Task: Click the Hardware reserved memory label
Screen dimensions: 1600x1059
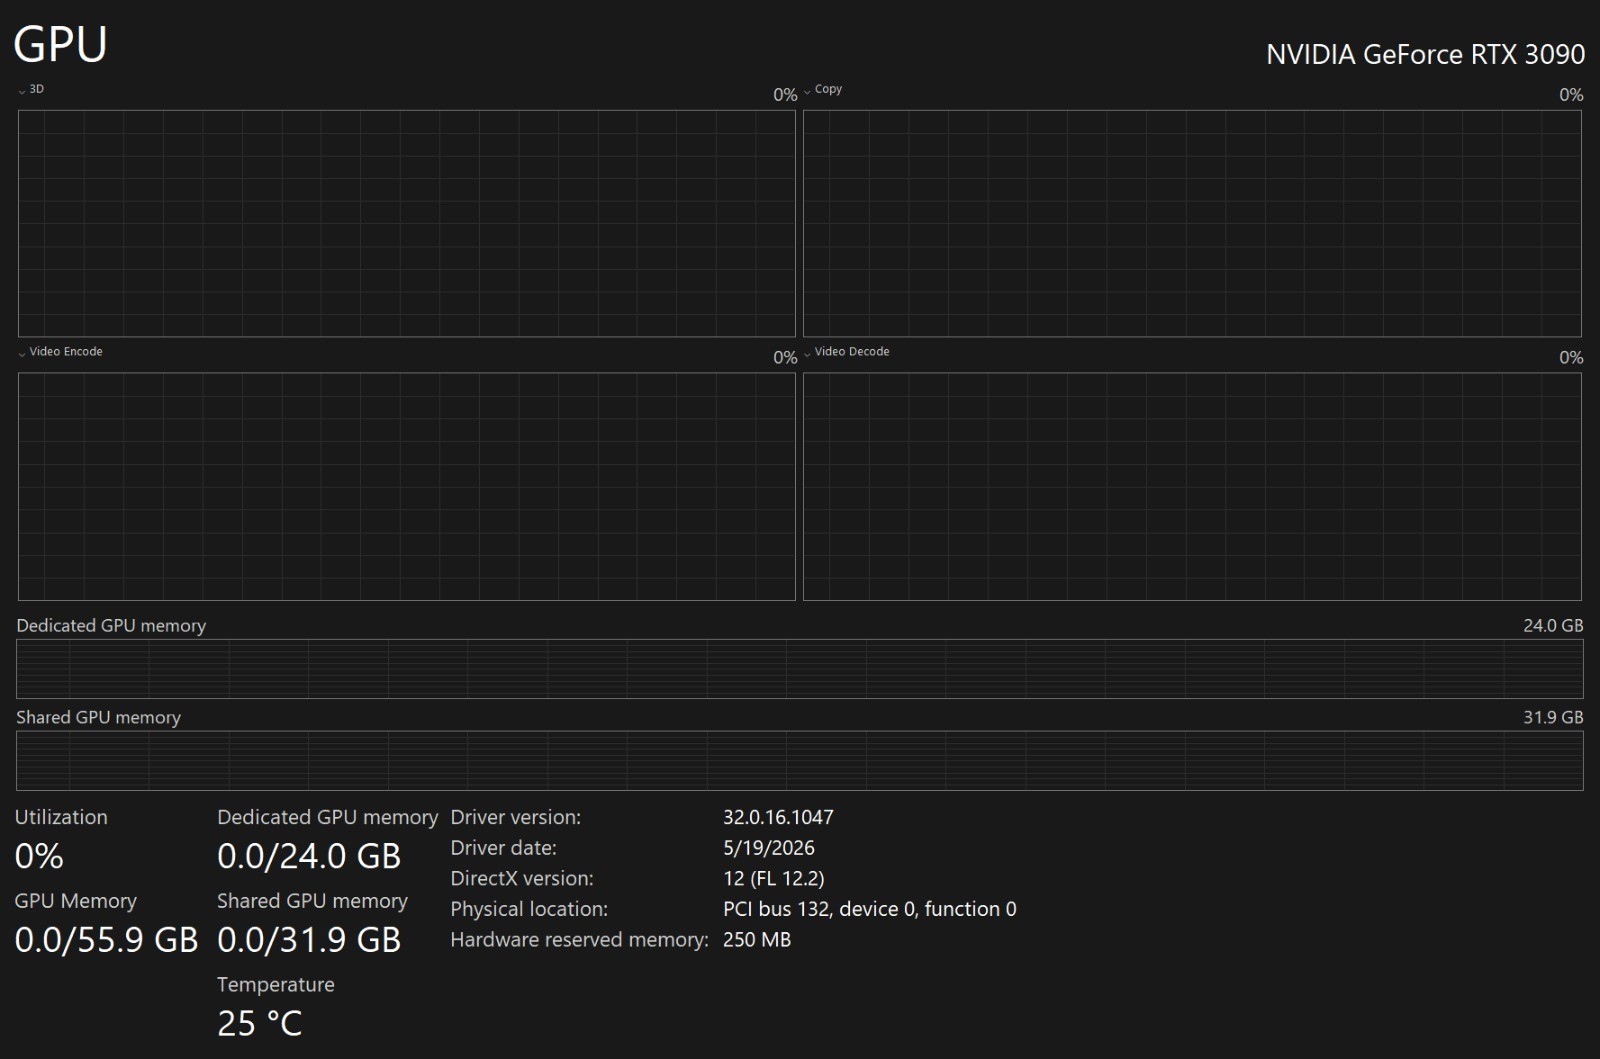Action: pos(579,940)
